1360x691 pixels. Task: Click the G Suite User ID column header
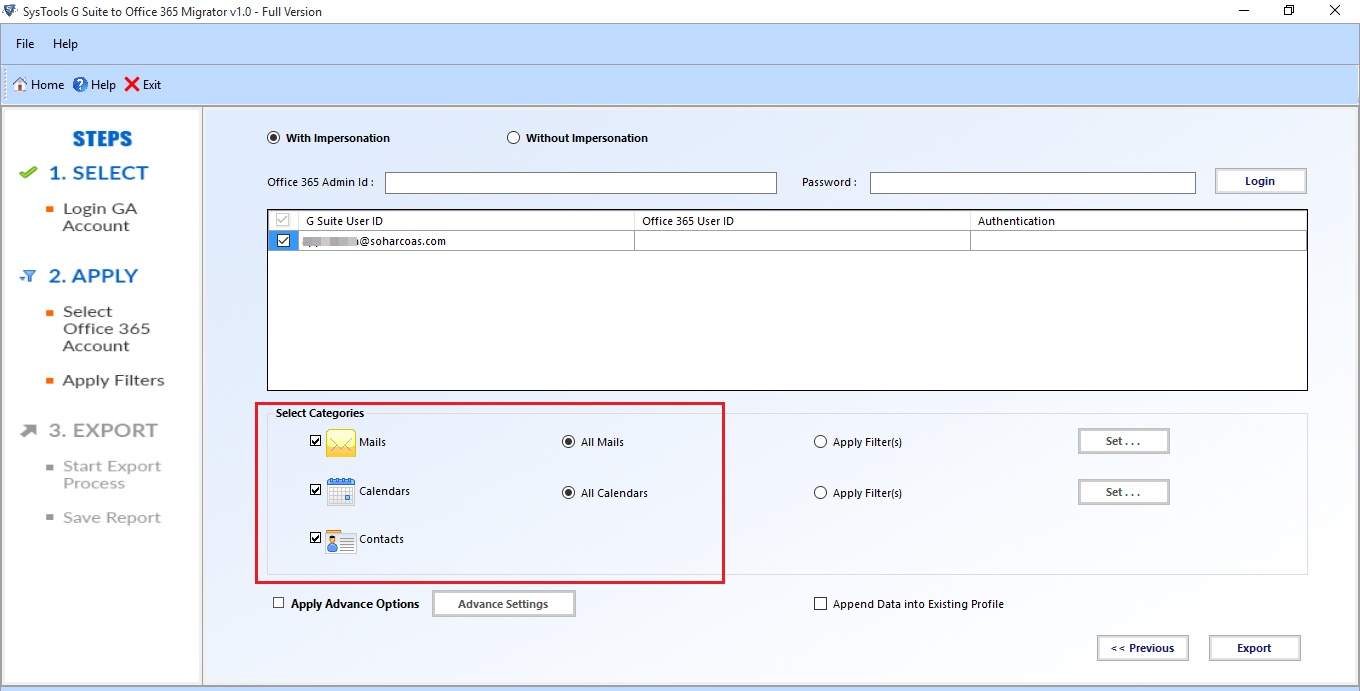[466, 221]
